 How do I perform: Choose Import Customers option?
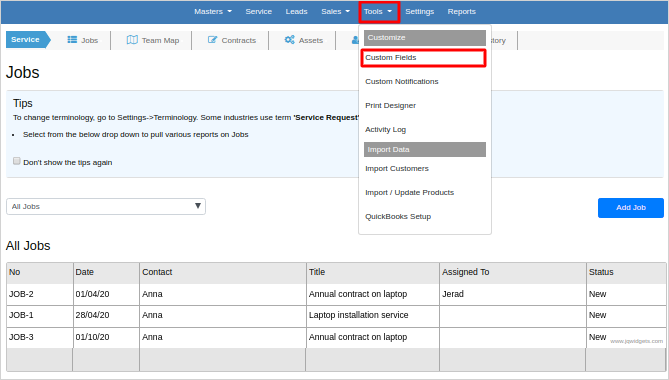pos(397,168)
